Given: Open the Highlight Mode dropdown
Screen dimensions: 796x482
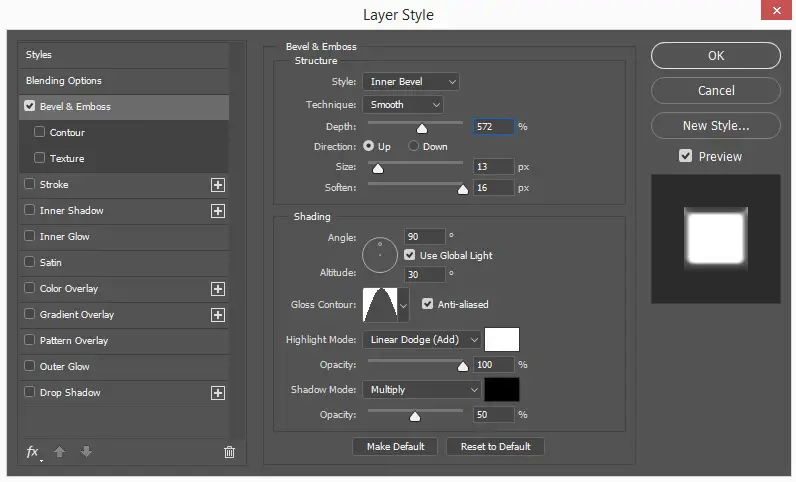Looking at the screenshot, I should (421, 339).
